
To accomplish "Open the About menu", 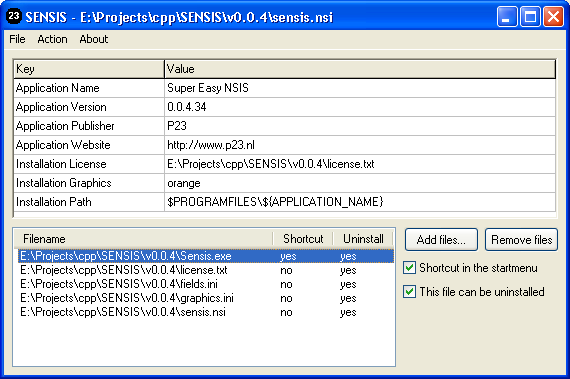I will pyautogui.click(x=94, y=39).
